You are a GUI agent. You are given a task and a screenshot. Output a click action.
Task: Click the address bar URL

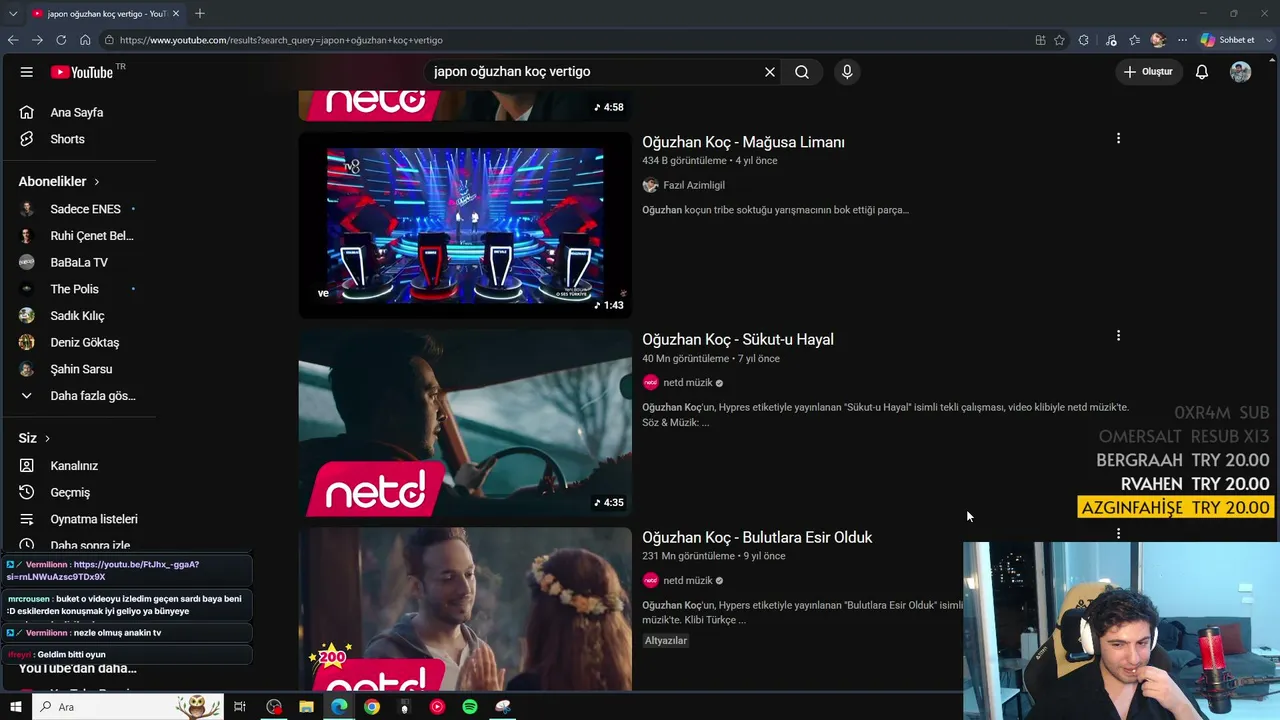pos(281,40)
